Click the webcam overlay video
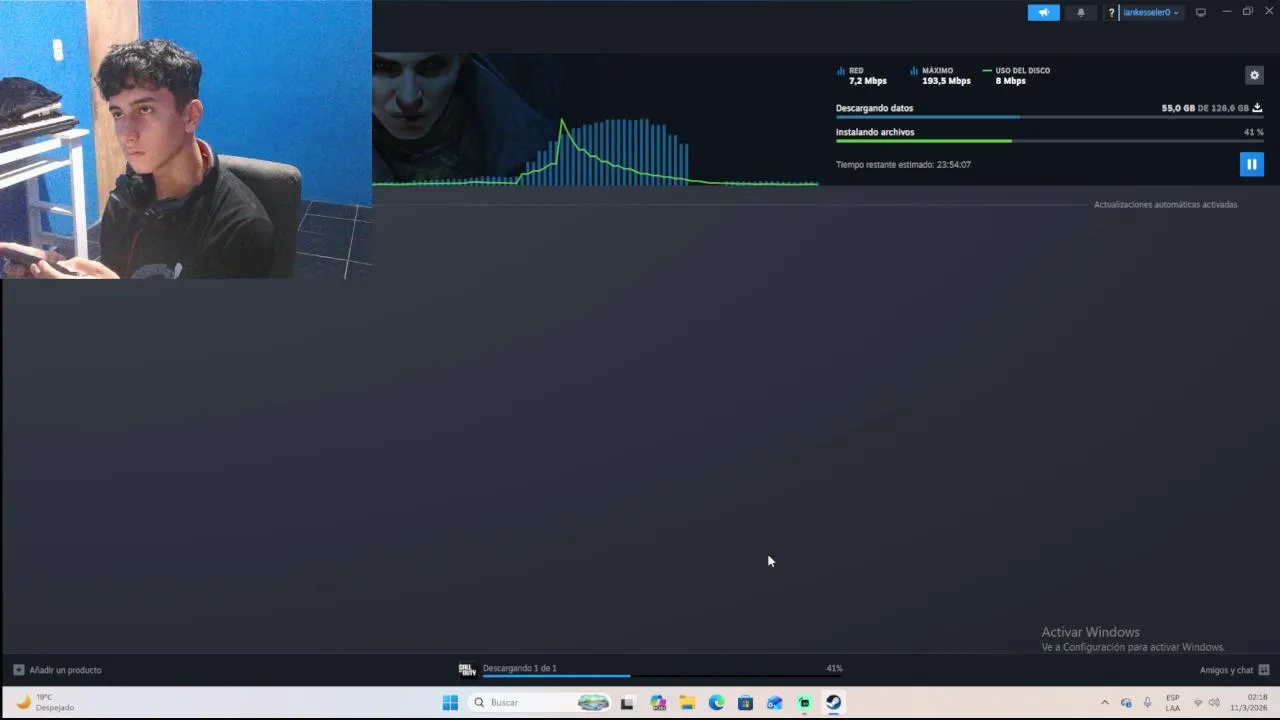This screenshot has width=1280, height=720. click(186, 139)
